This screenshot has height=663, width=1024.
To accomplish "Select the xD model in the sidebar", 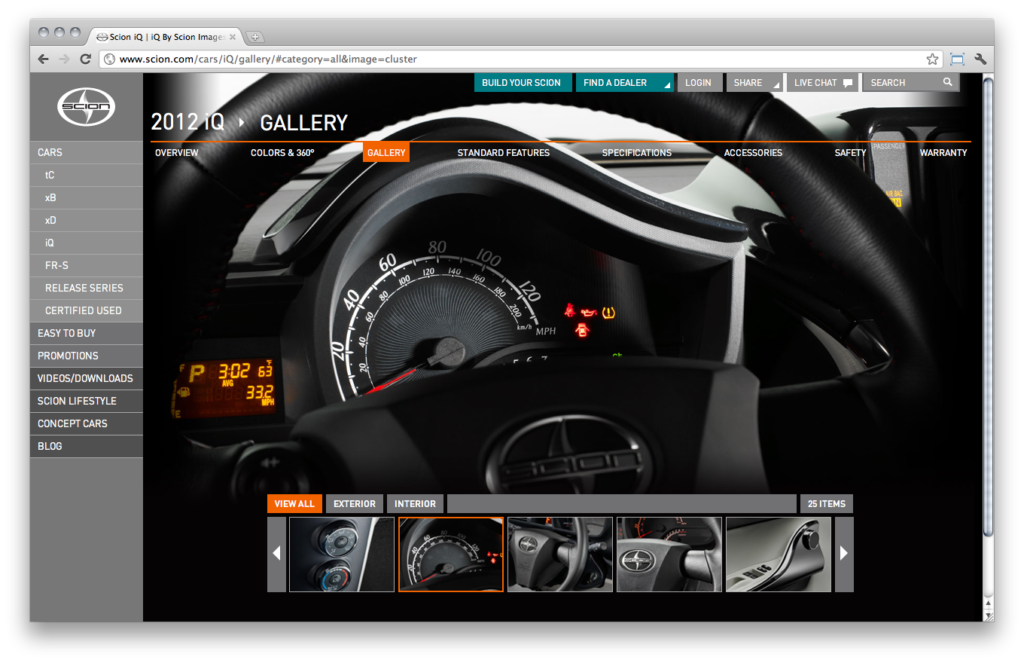I will pos(86,220).
